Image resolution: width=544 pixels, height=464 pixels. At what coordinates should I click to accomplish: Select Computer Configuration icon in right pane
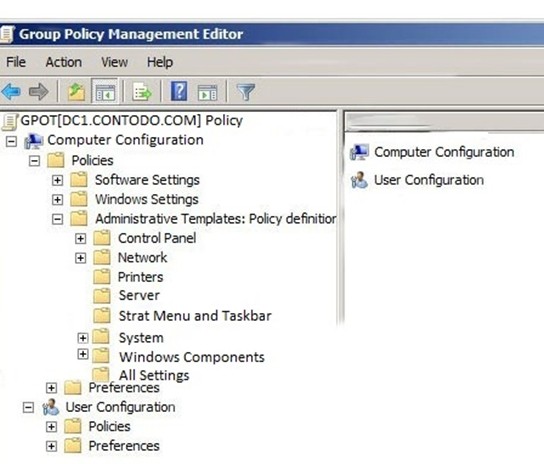[359, 152]
